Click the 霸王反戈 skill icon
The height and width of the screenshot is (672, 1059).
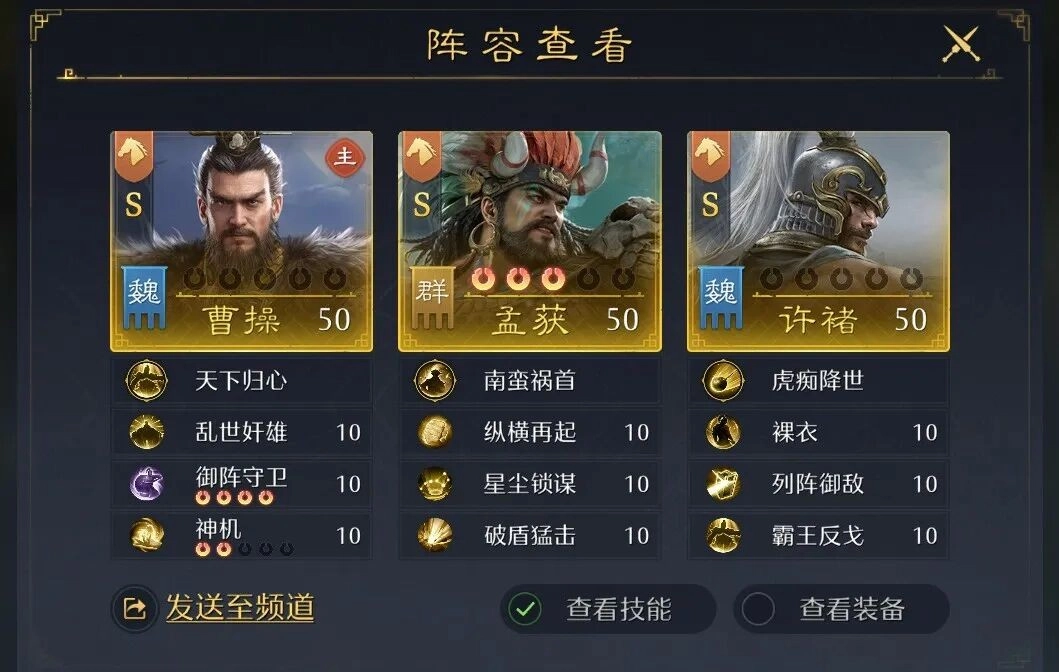(723, 536)
